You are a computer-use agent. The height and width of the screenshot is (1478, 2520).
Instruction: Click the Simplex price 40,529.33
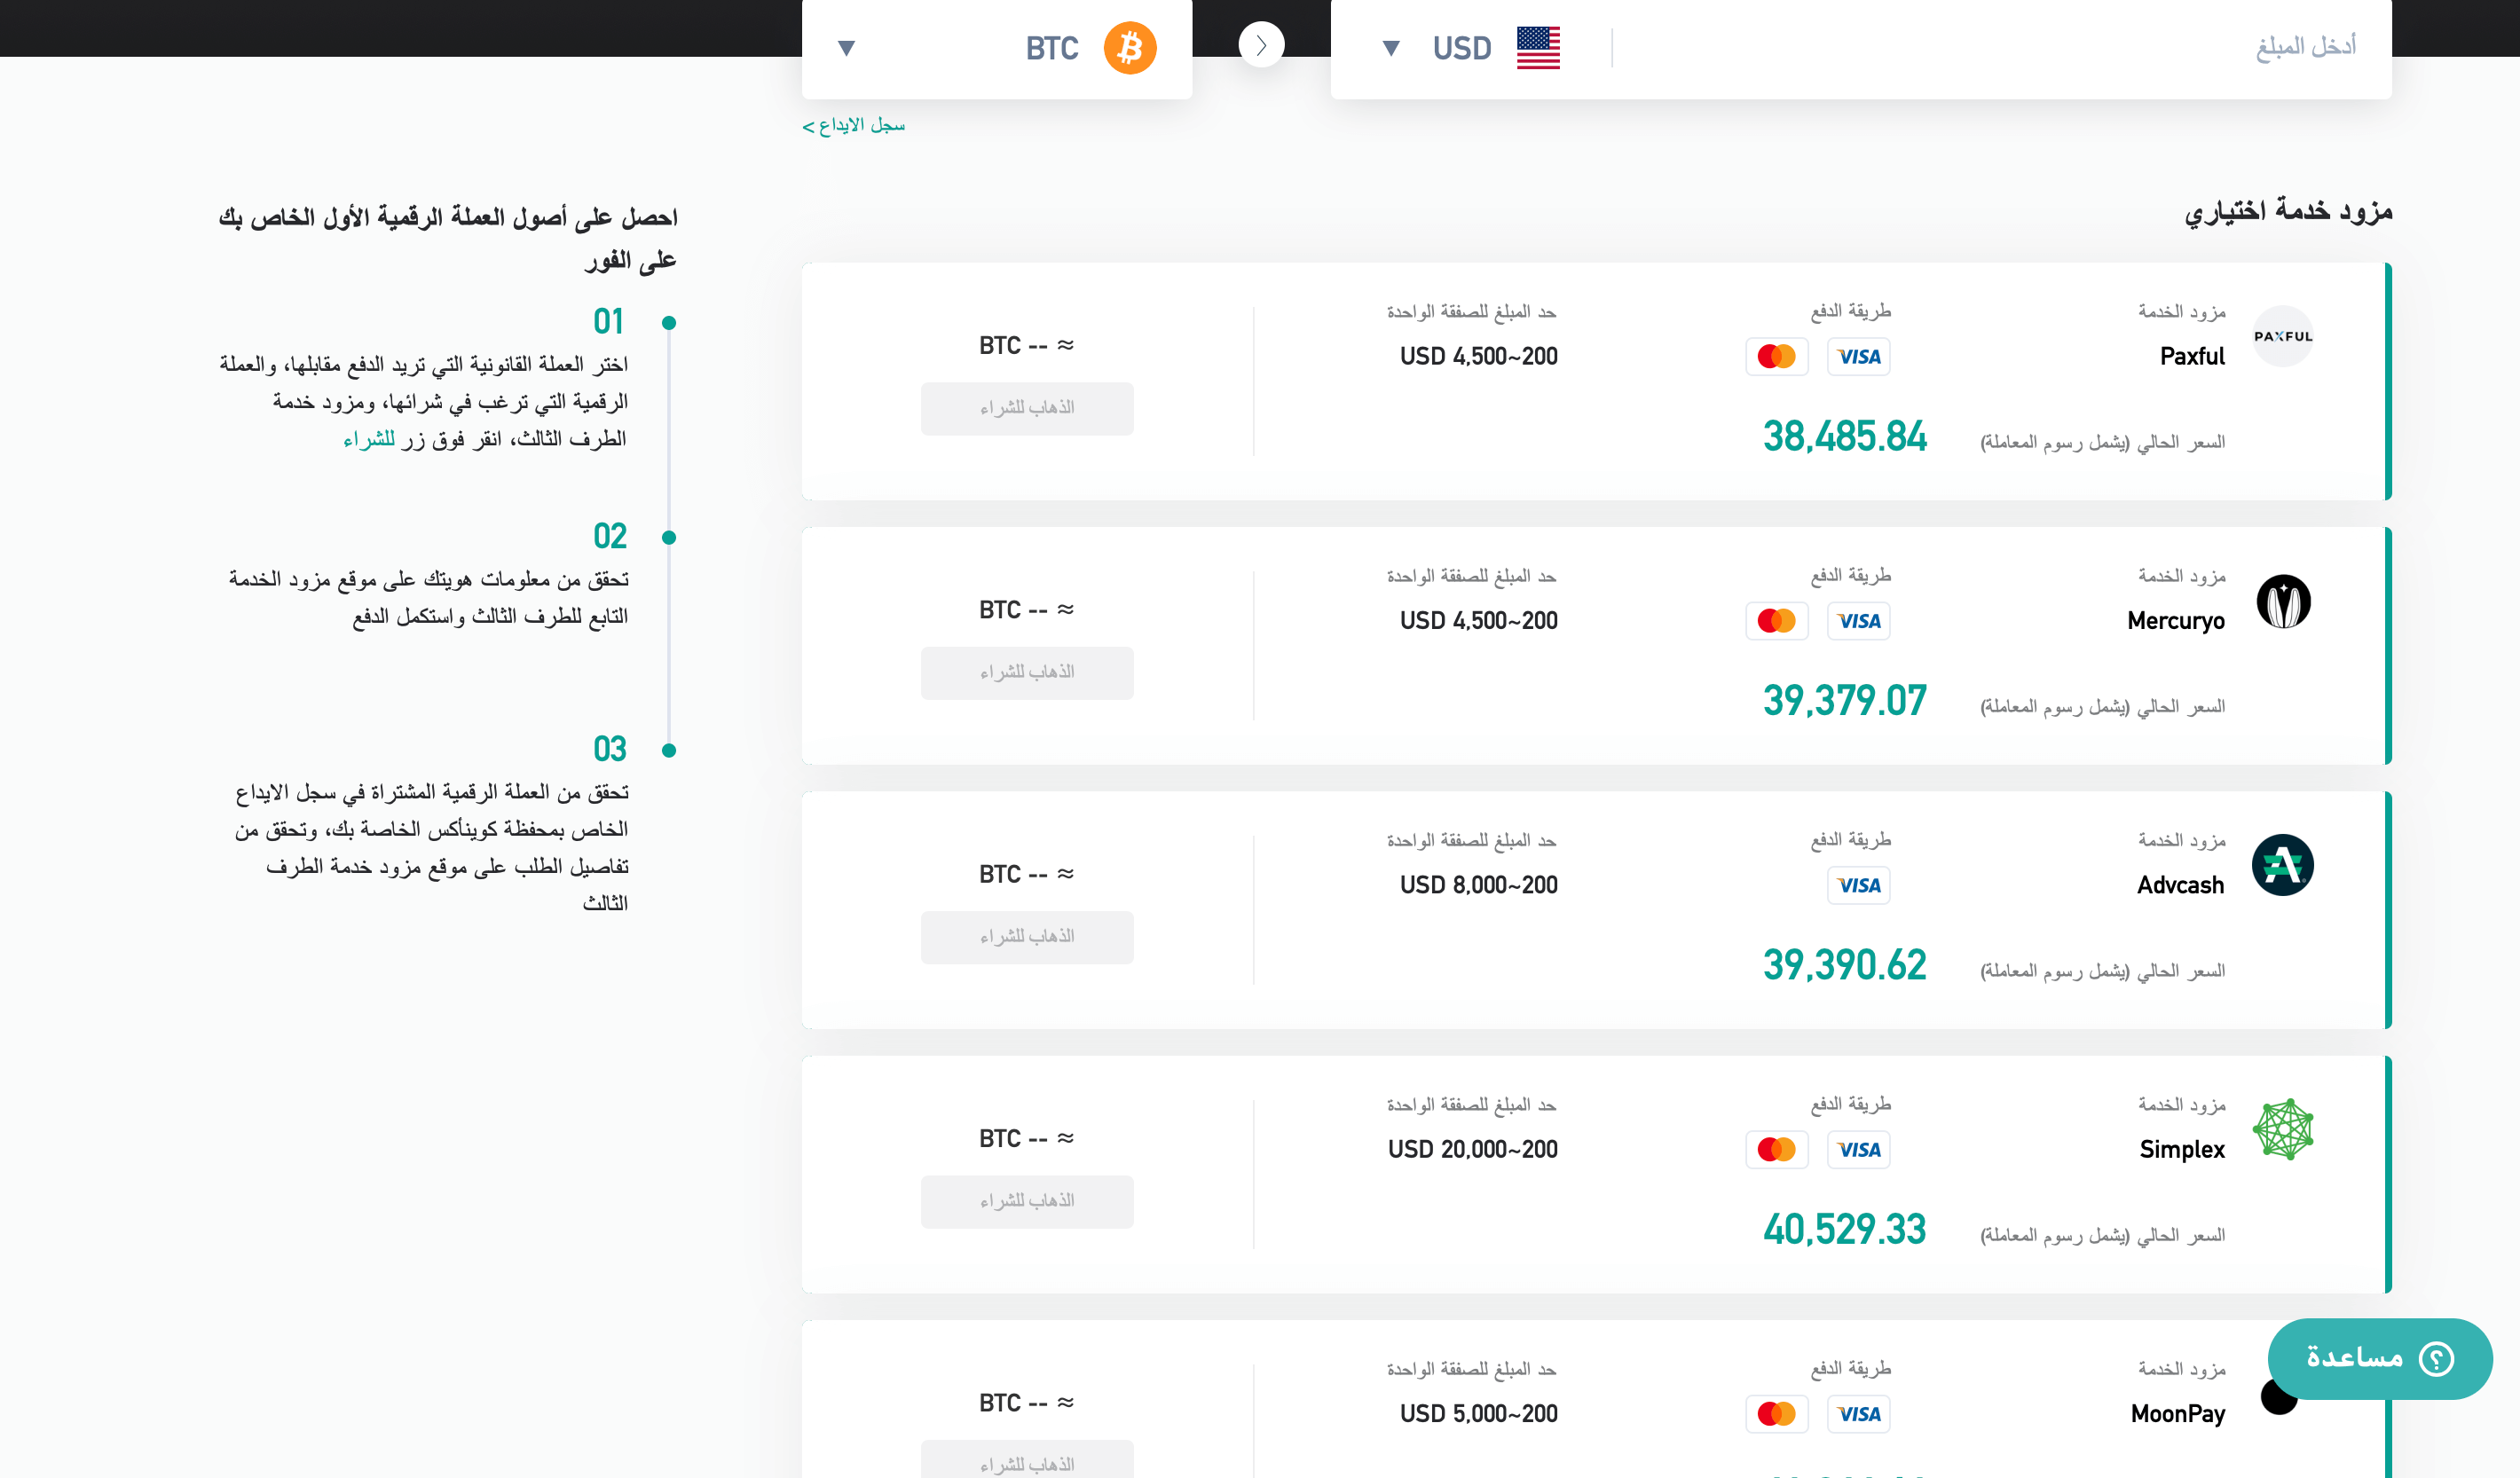coord(1844,1230)
